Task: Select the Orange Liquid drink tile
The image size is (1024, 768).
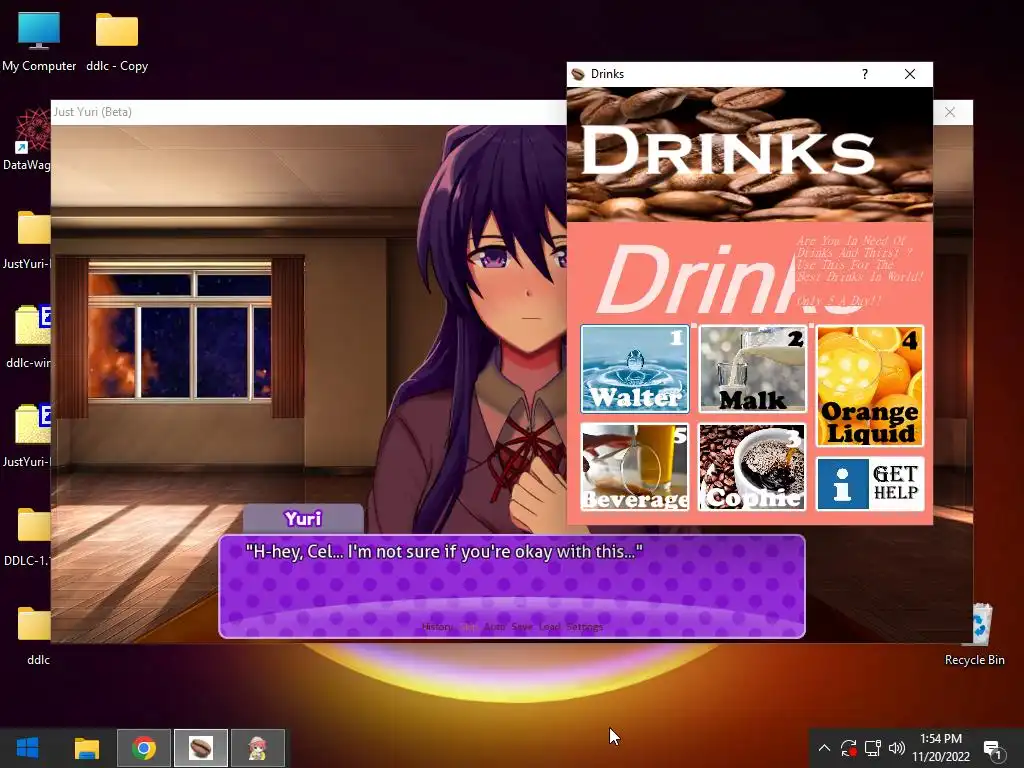Action: pyautogui.click(x=870, y=386)
